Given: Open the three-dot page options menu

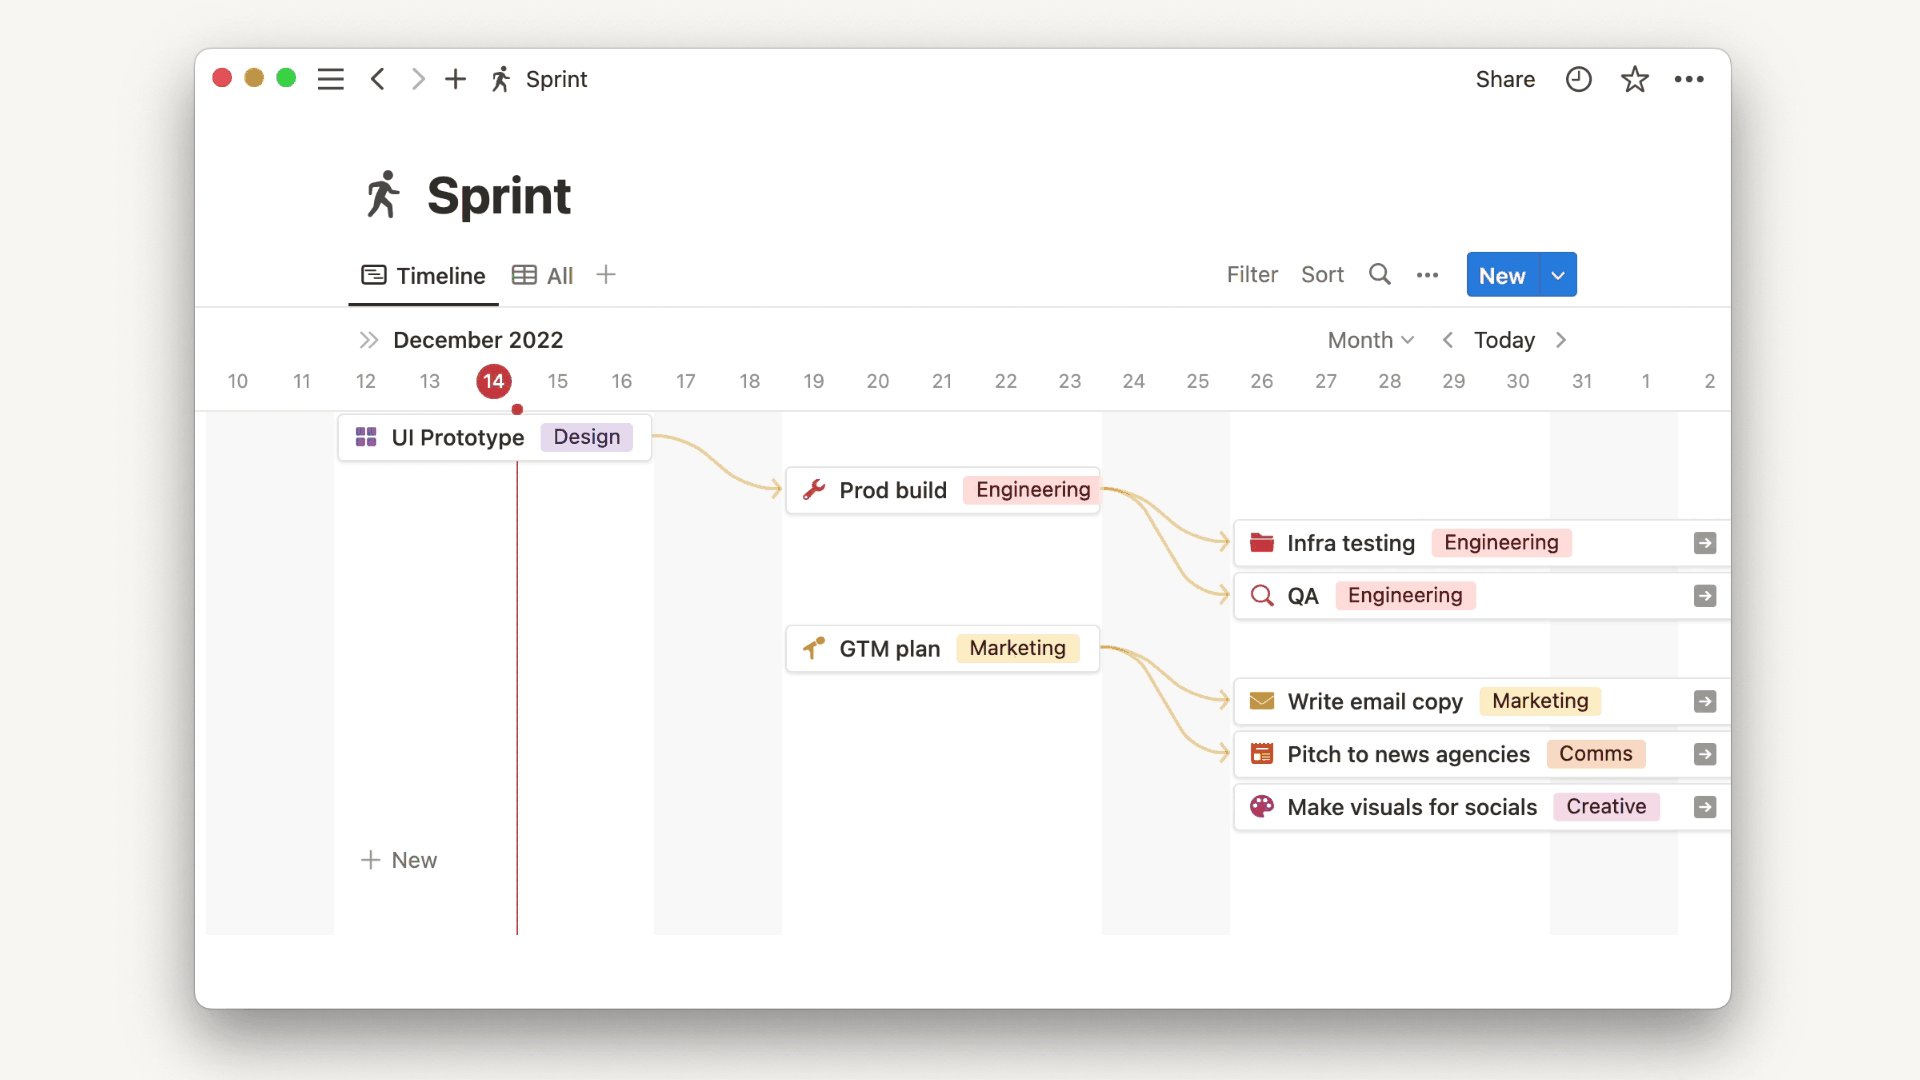Looking at the screenshot, I should point(1689,79).
